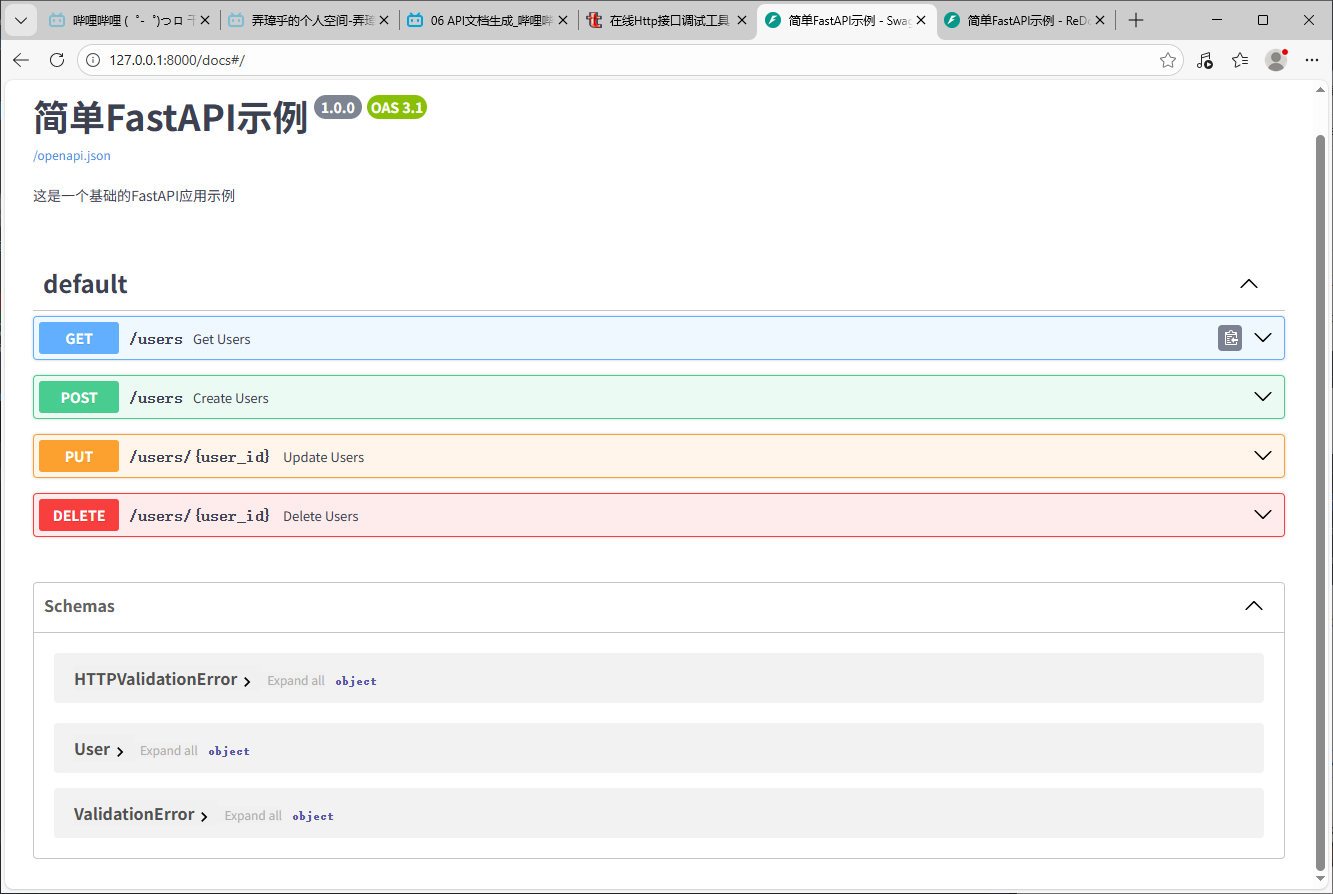Click Get Users summary text
This screenshot has height=894, width=1333.
click(x=222, y=339)
